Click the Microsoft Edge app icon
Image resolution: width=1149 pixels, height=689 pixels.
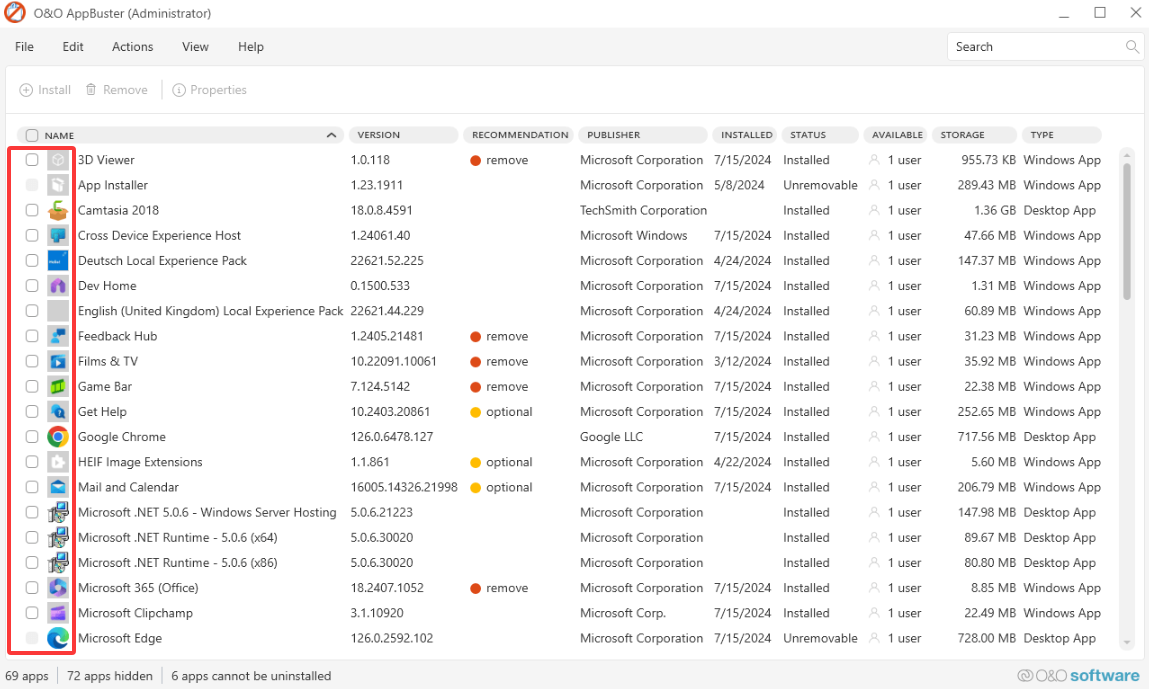tap(58, 638)
